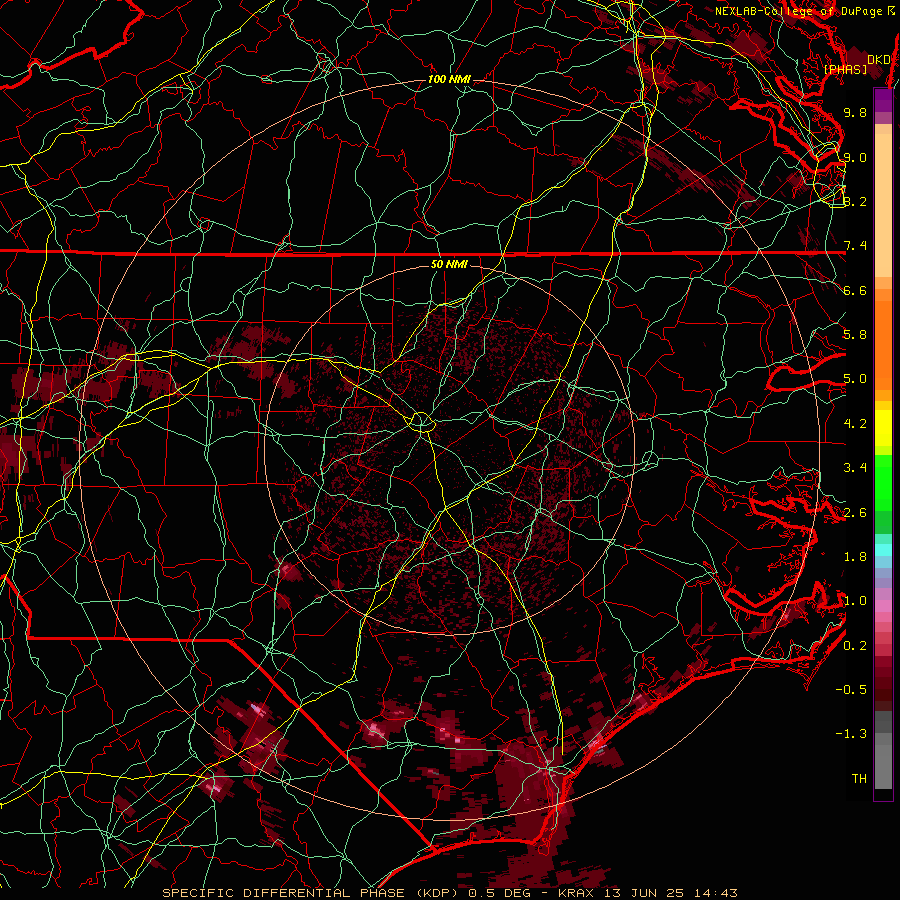Click the 4.2 scale label
900x900 pixels.
[855, 424]
